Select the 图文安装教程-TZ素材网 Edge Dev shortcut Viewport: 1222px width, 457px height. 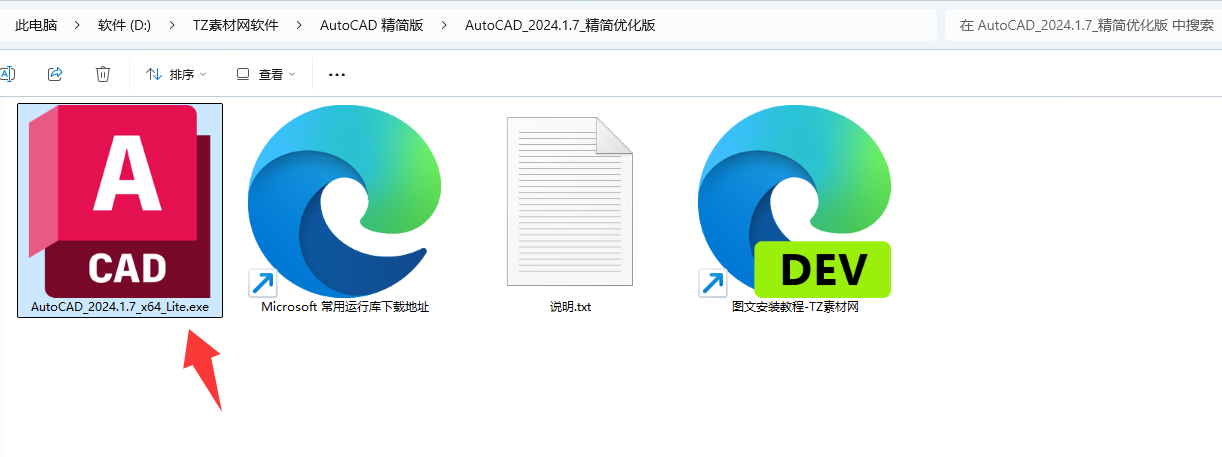coord(794,200)
